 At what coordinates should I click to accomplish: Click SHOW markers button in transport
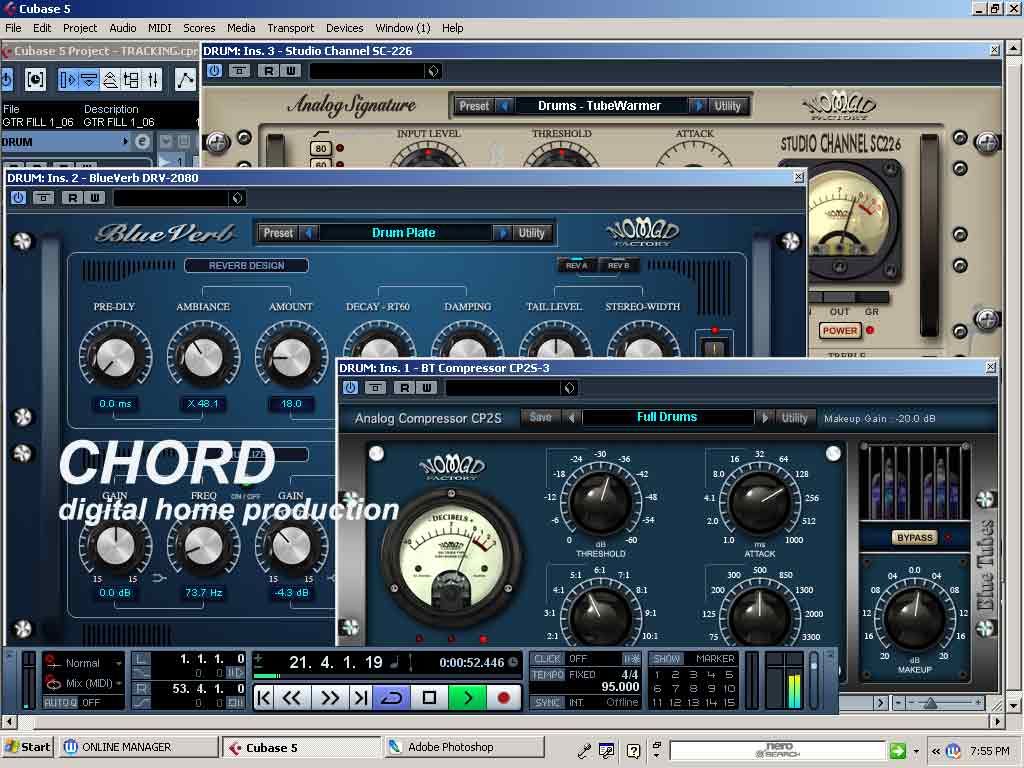tap(666, 659)
